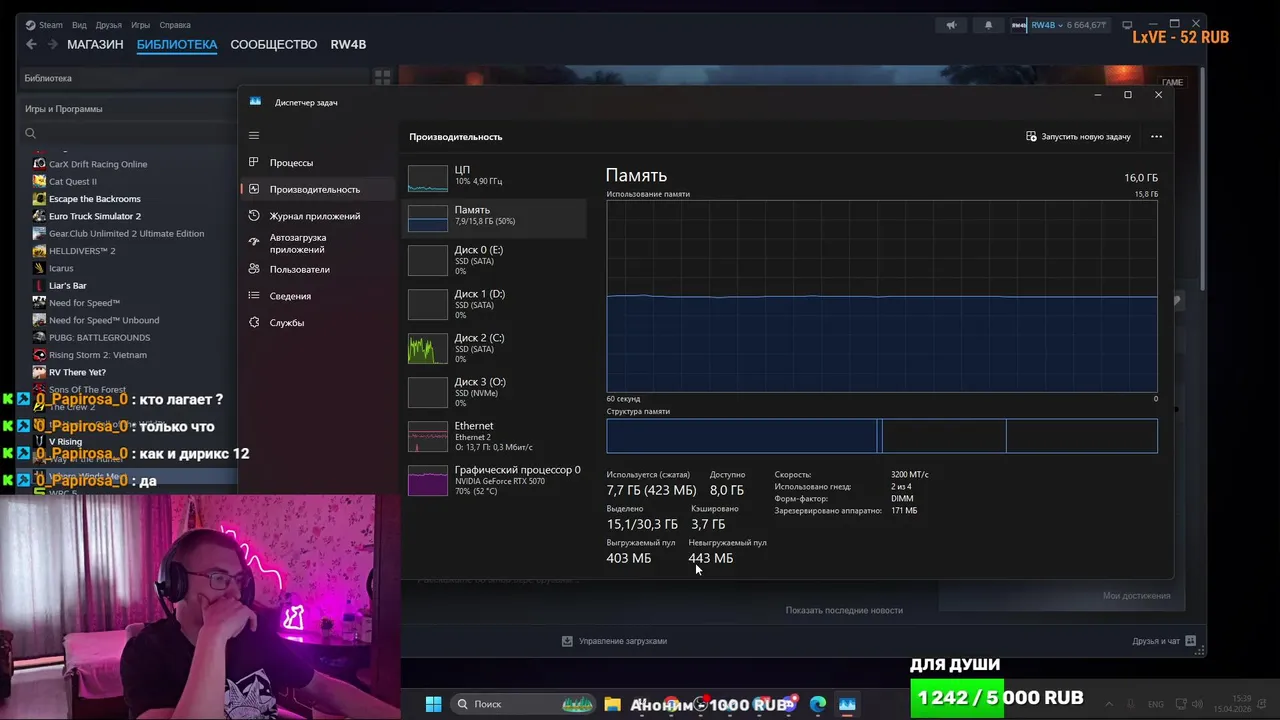Click the App history clock icon
The width and height of the screenshot is (1280, 720).
click(254, 216)
